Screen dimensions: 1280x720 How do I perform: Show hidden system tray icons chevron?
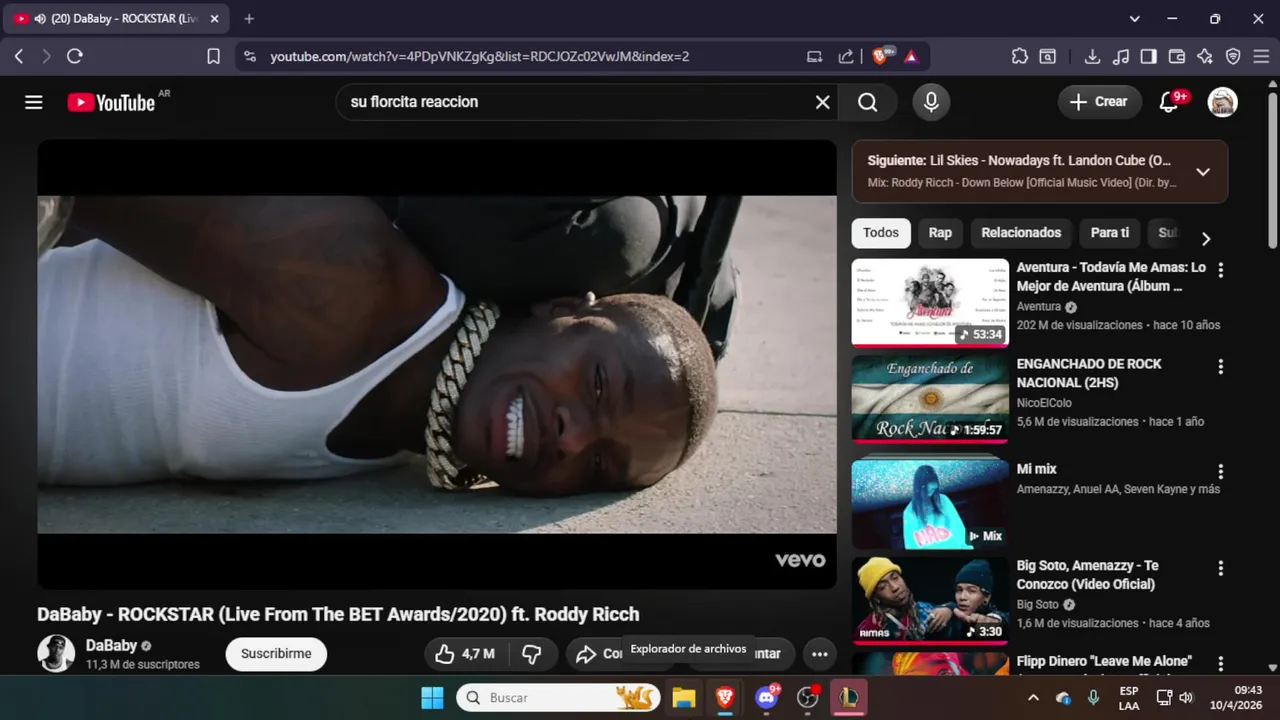coord(1033,698)
